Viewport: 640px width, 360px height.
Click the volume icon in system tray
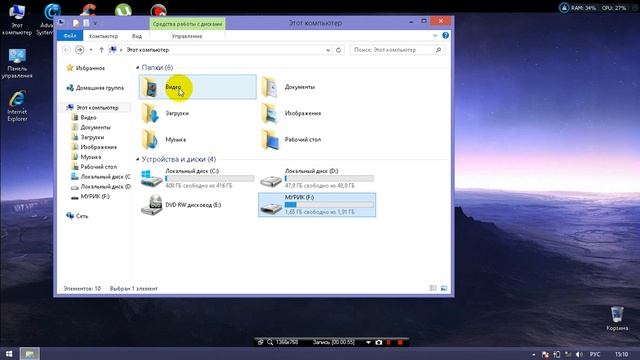(x=579, y=354)
